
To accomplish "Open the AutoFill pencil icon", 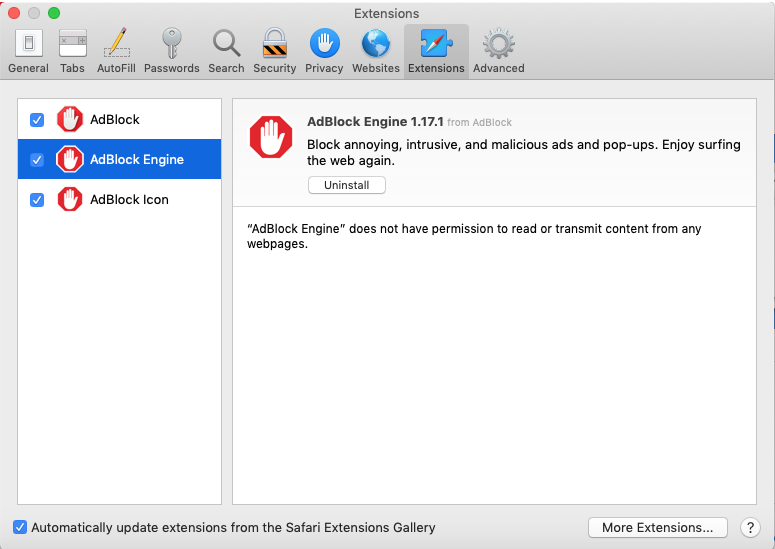I will [117, 43].
